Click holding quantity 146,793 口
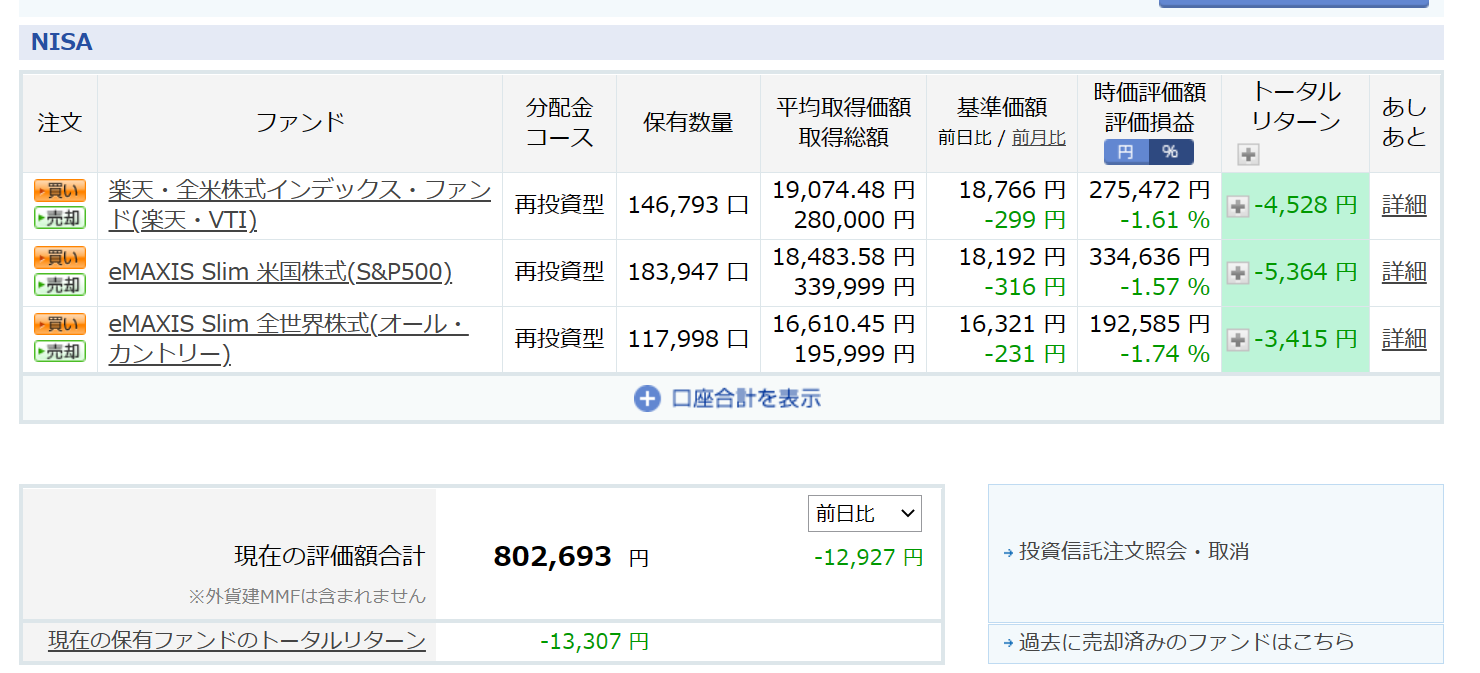 coord(688,205)
